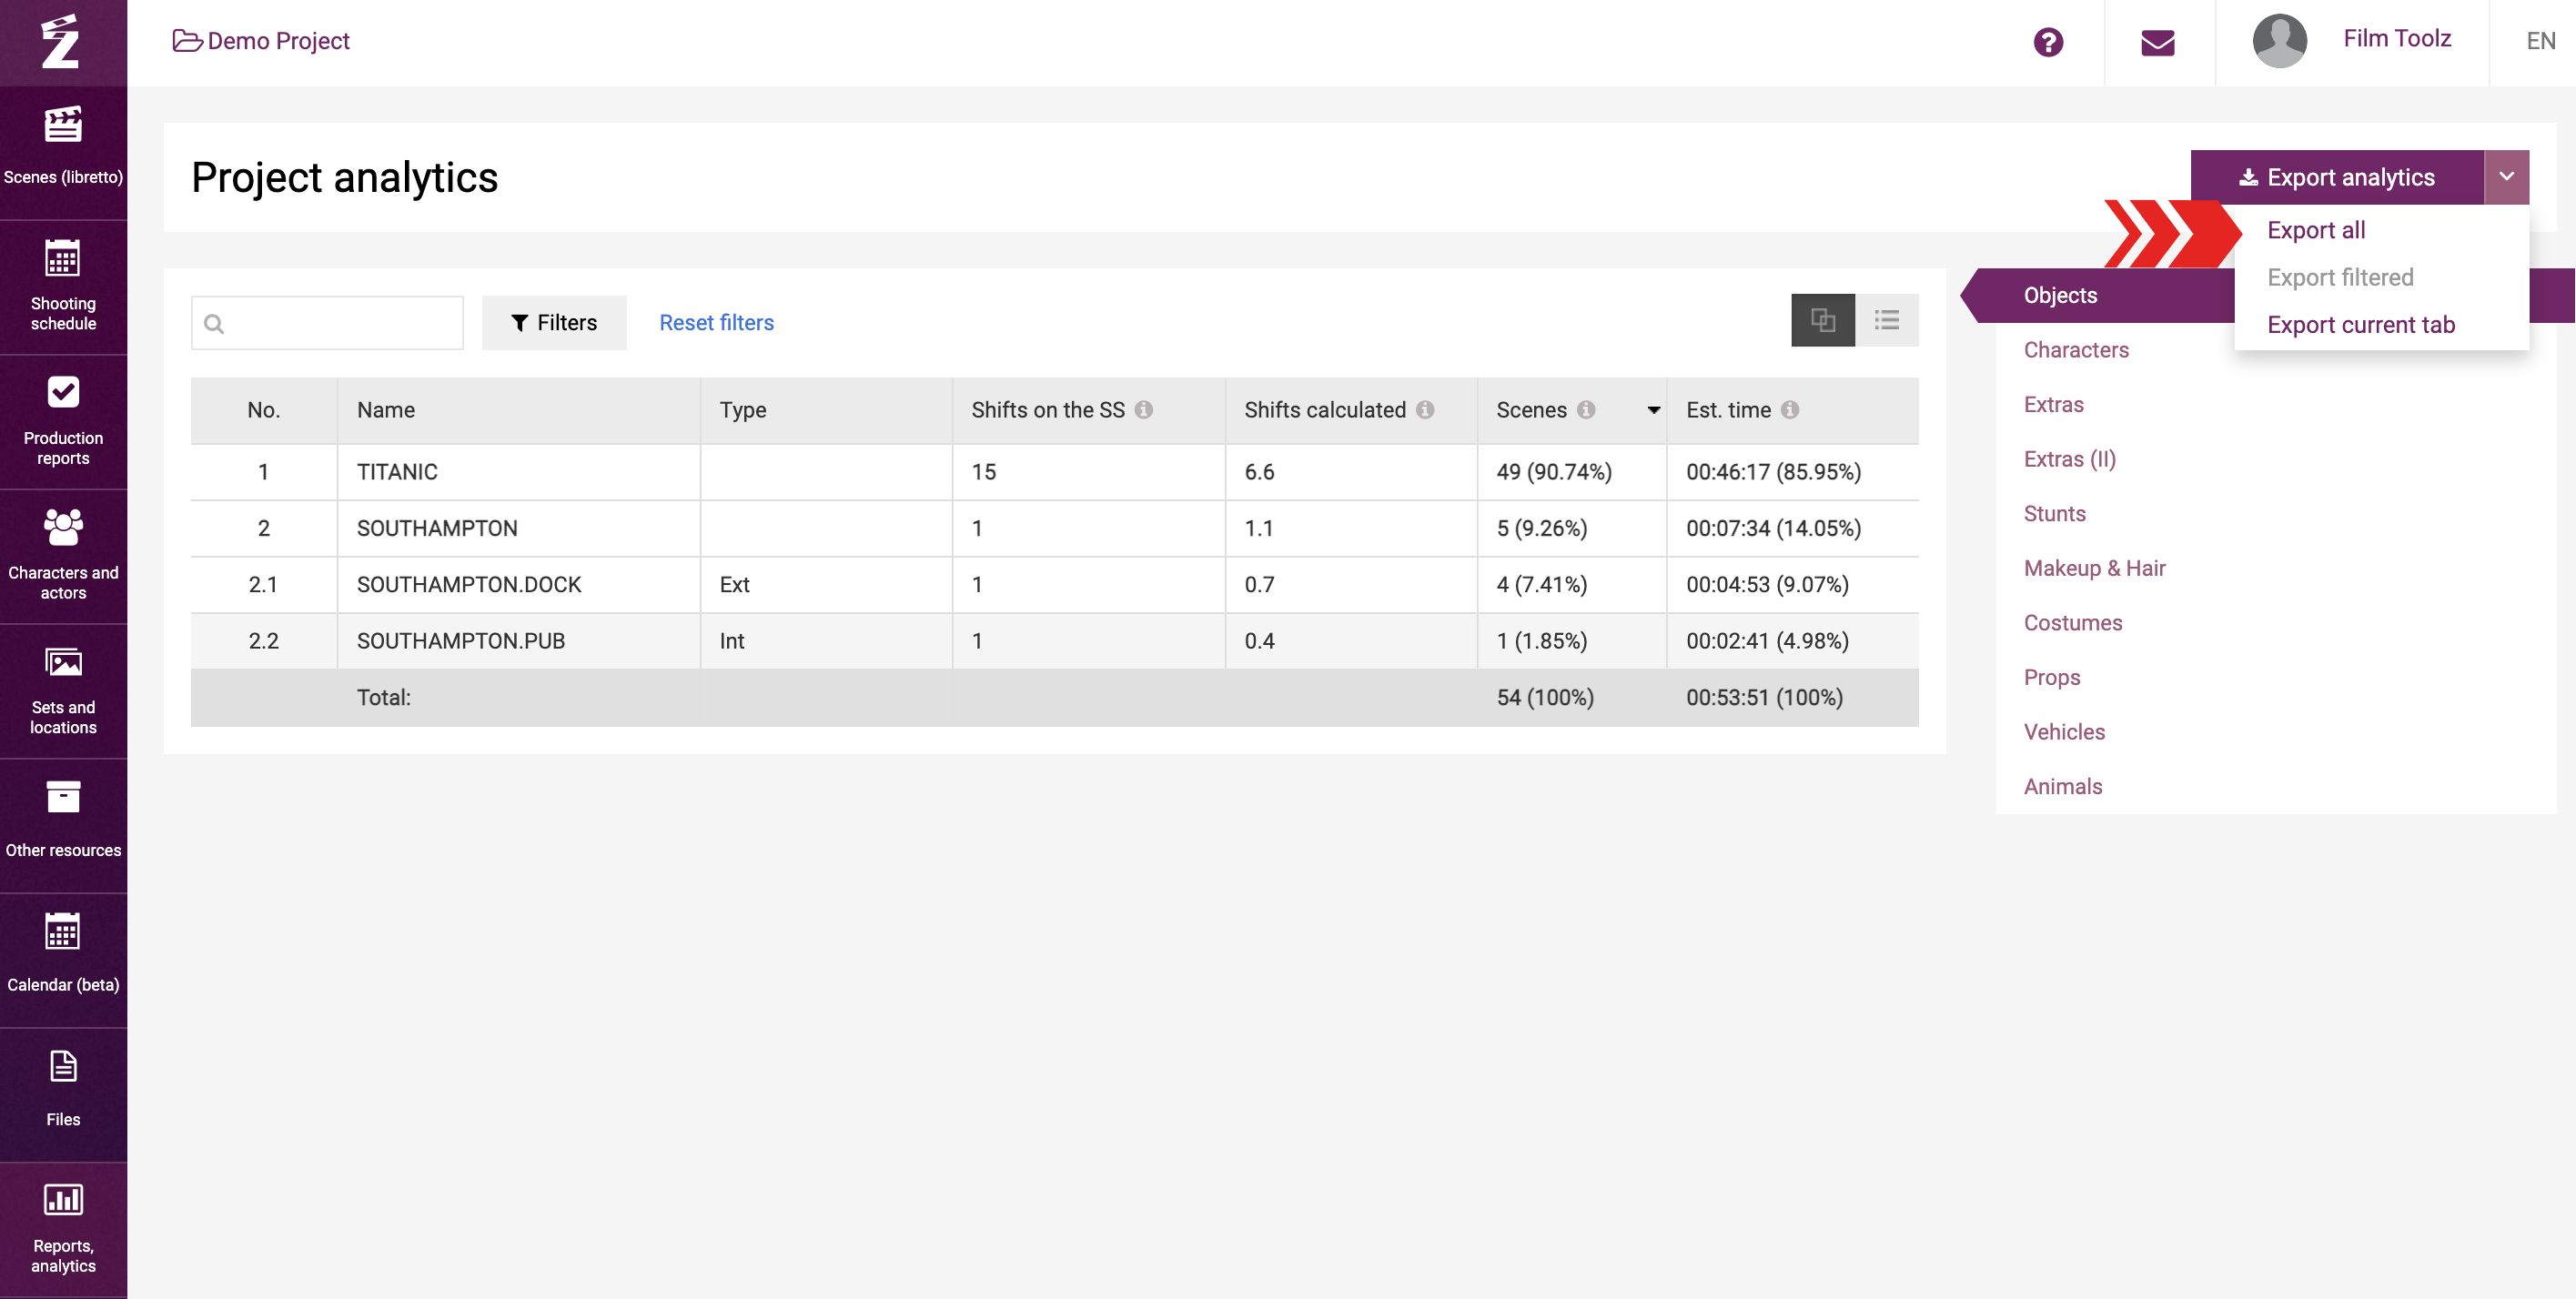Open Film Toolz user menu
Image resolution: width=2576 pixels, height=1299 pixels.
2396,39
